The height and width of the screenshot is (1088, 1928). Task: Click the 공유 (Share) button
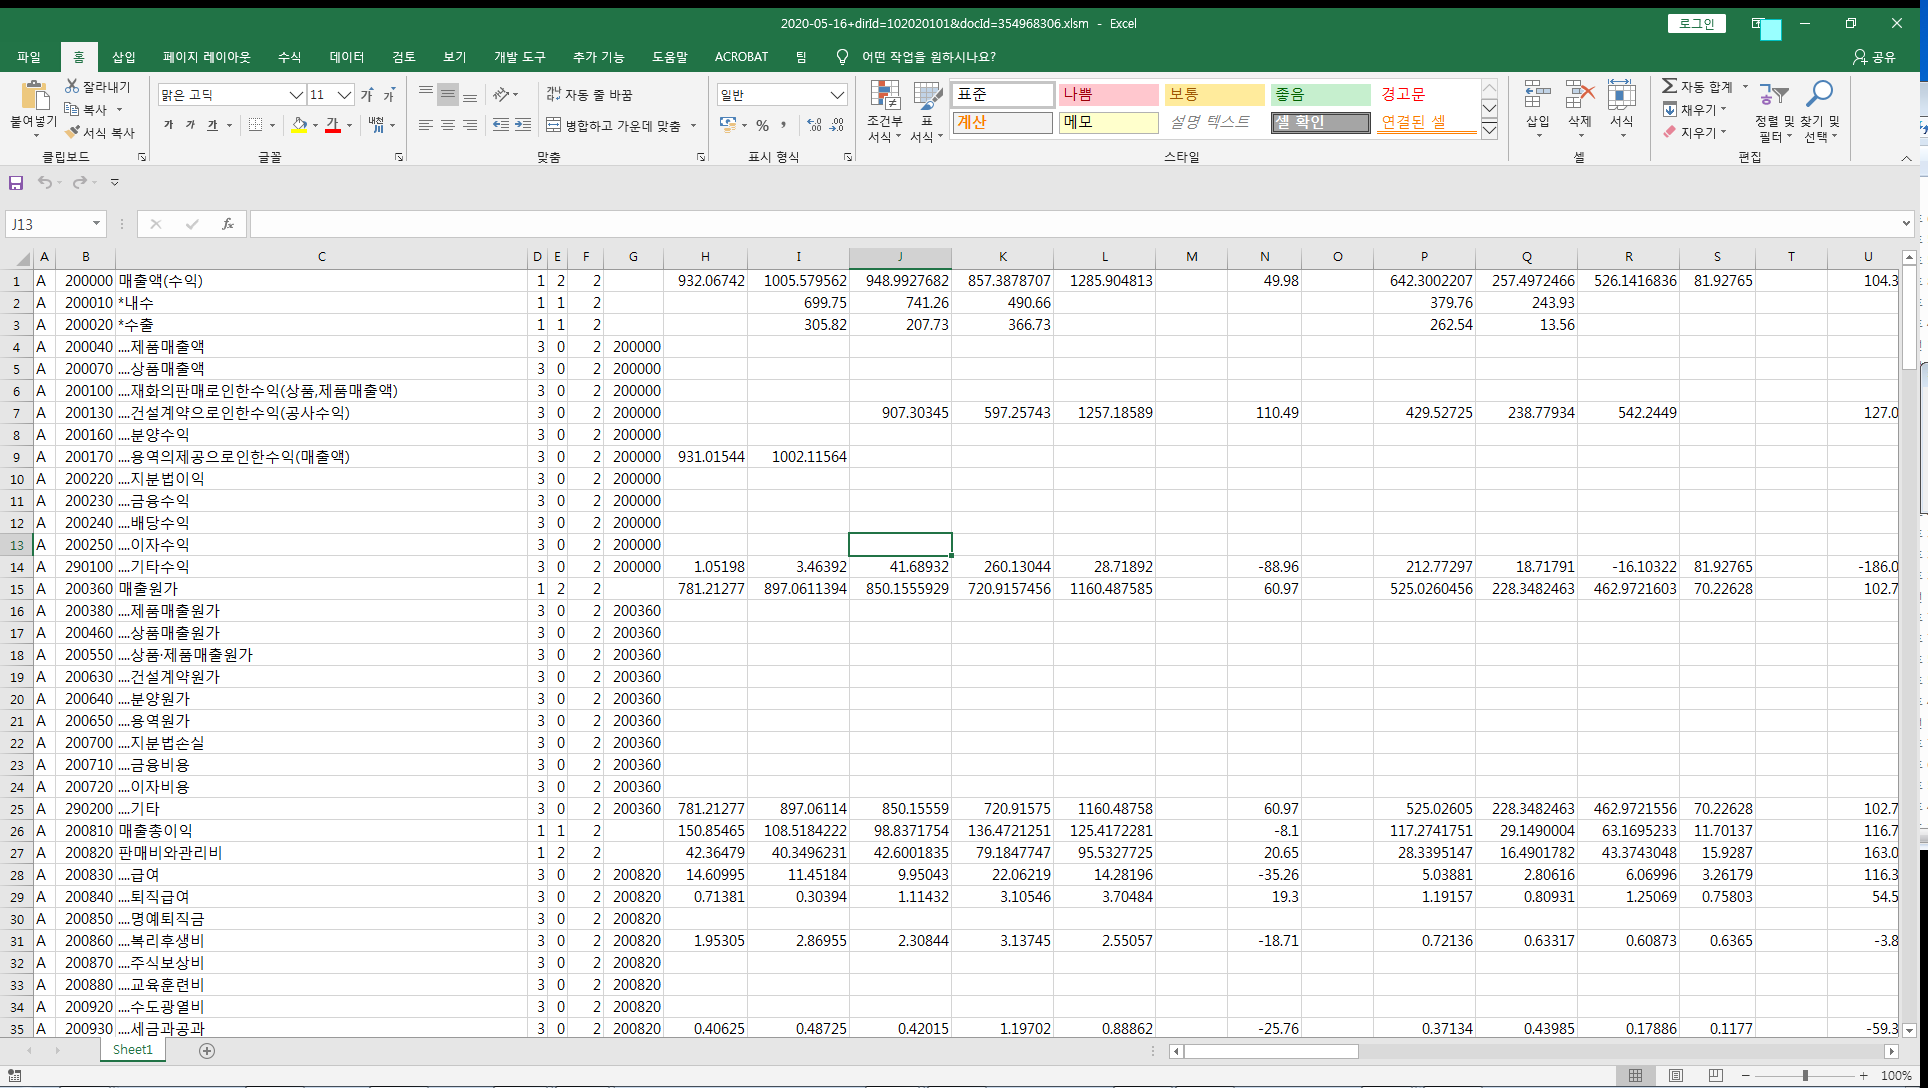point(1874,57)
